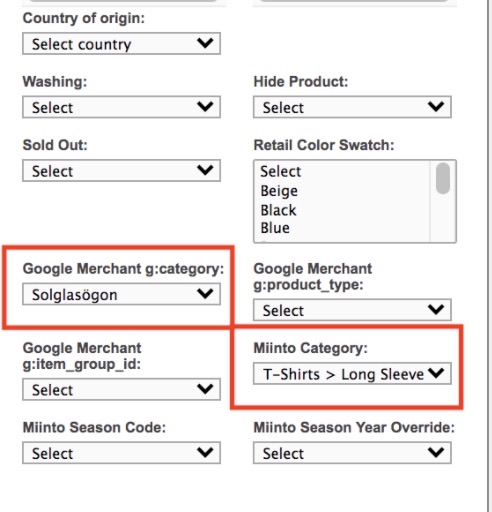The image size is (492, 512).
Task: Click chevron arrow on Hide Product dropdown
Action: click(436, 107)
